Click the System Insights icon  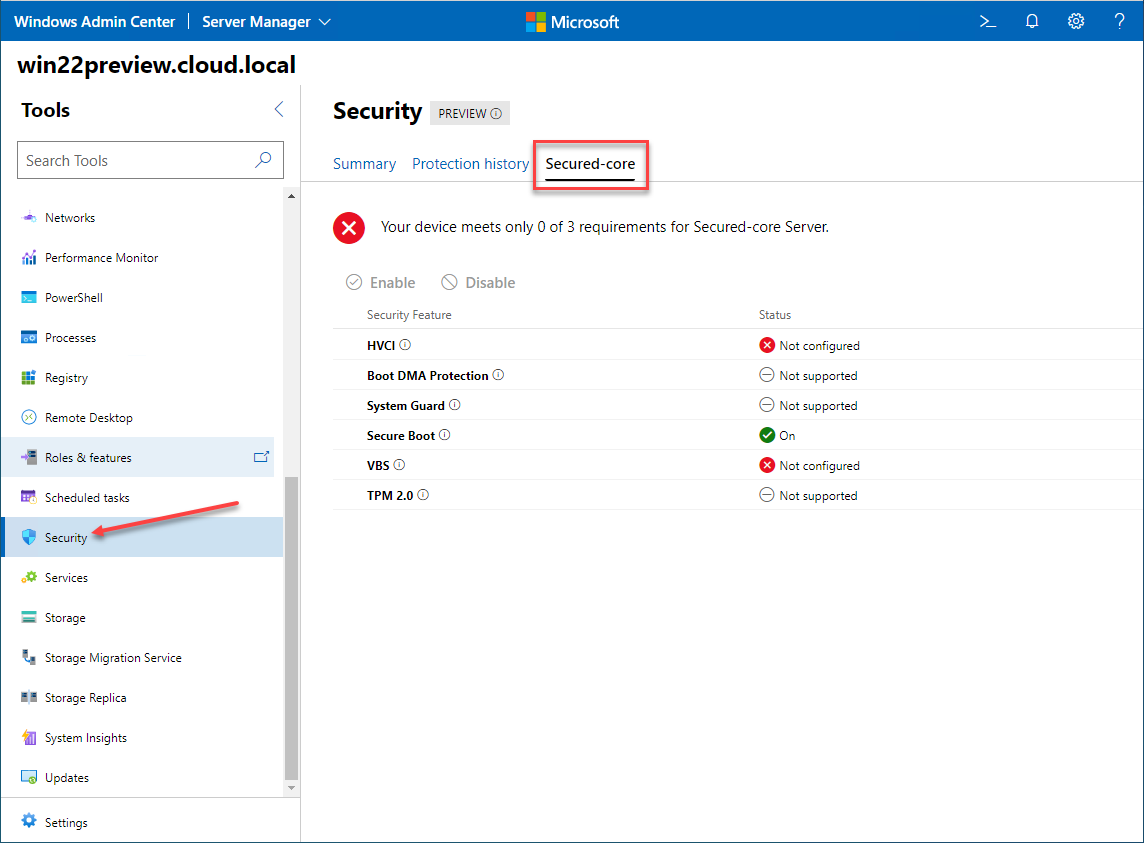[29, 738]
